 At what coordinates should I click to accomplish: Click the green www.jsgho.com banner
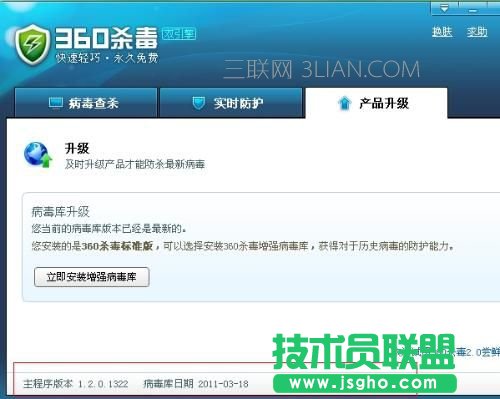[x=365, y=384]
